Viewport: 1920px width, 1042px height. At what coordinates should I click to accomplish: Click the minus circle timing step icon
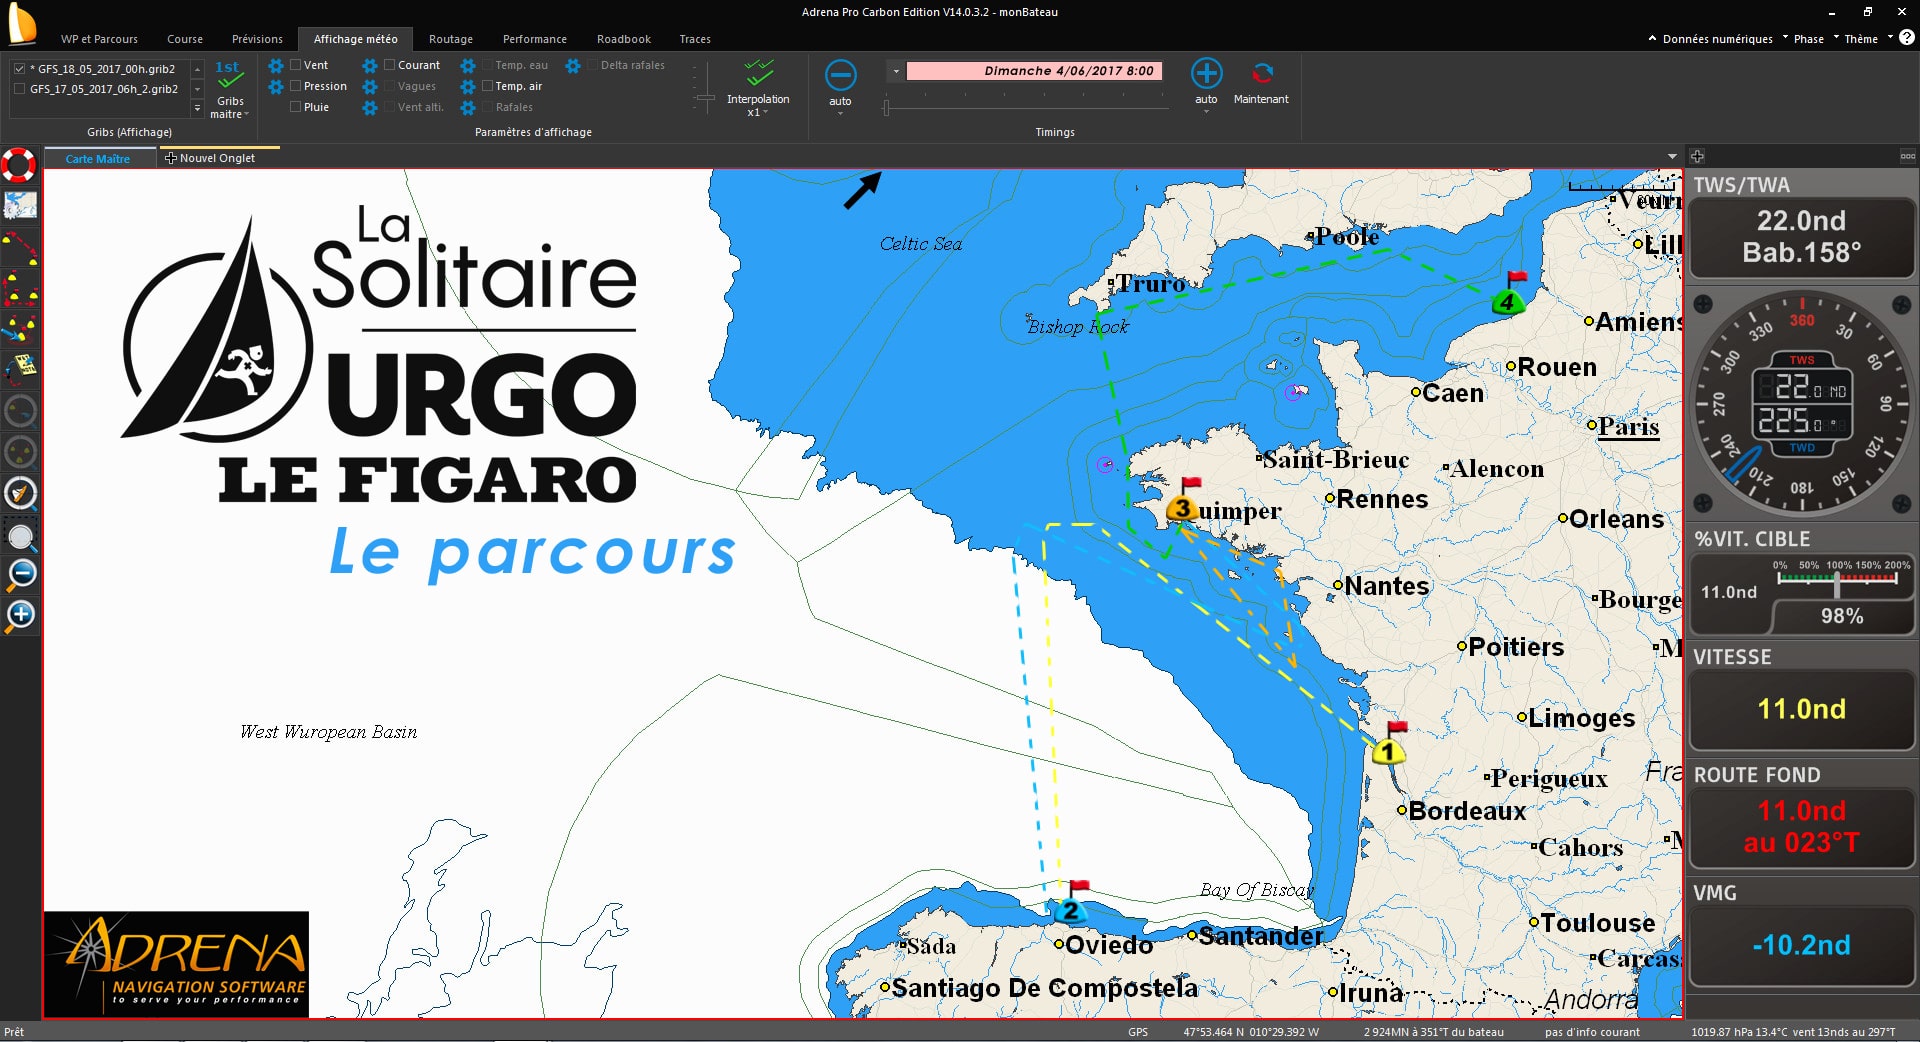tap(840, 75)
